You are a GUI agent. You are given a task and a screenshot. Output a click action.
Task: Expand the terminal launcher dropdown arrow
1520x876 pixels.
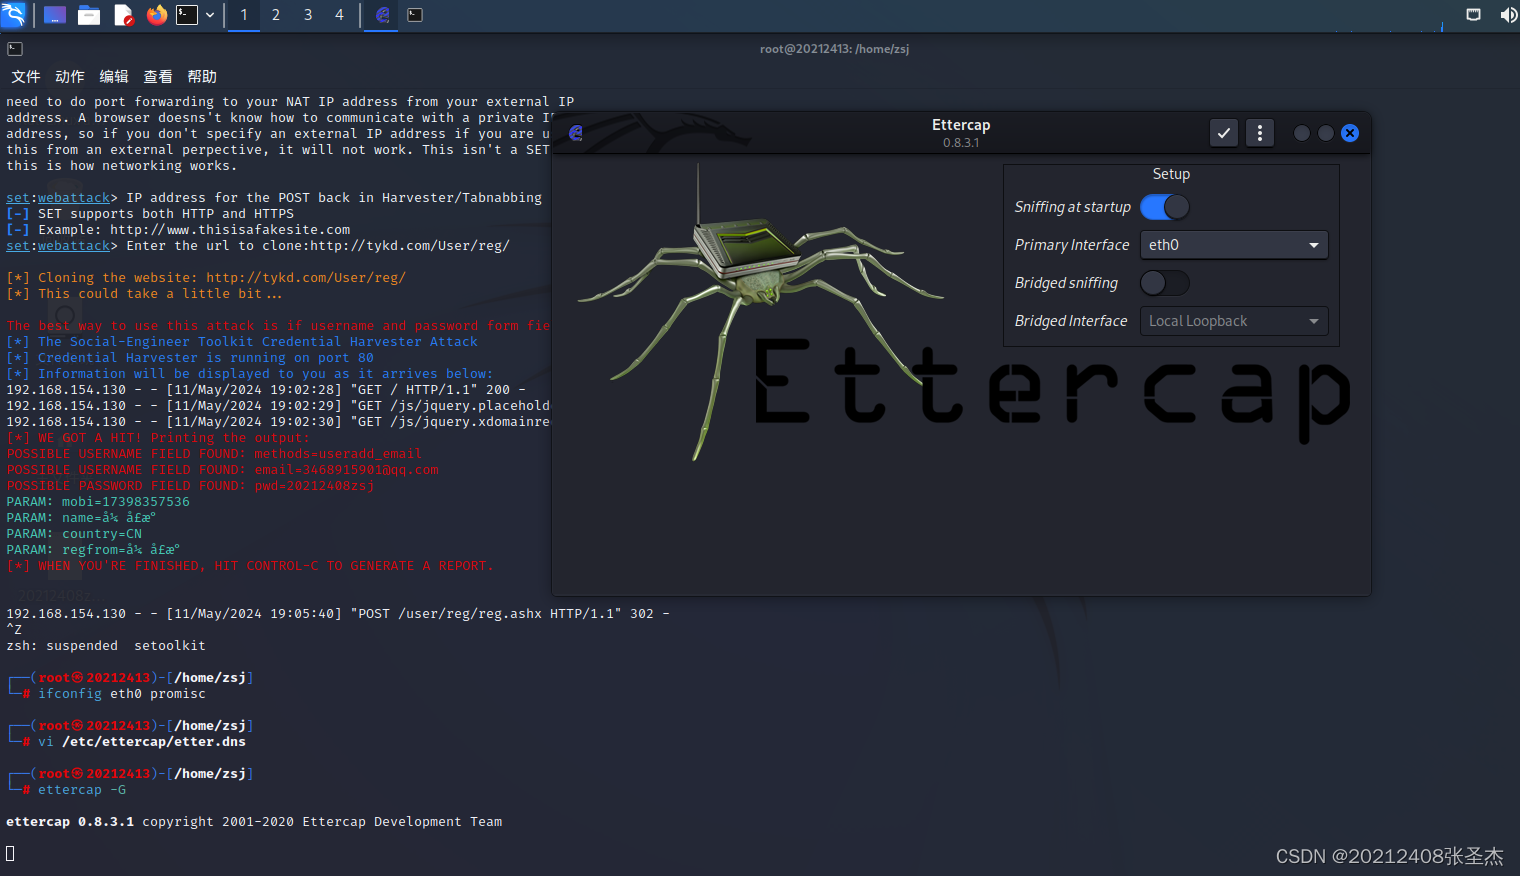pos(210,15)
